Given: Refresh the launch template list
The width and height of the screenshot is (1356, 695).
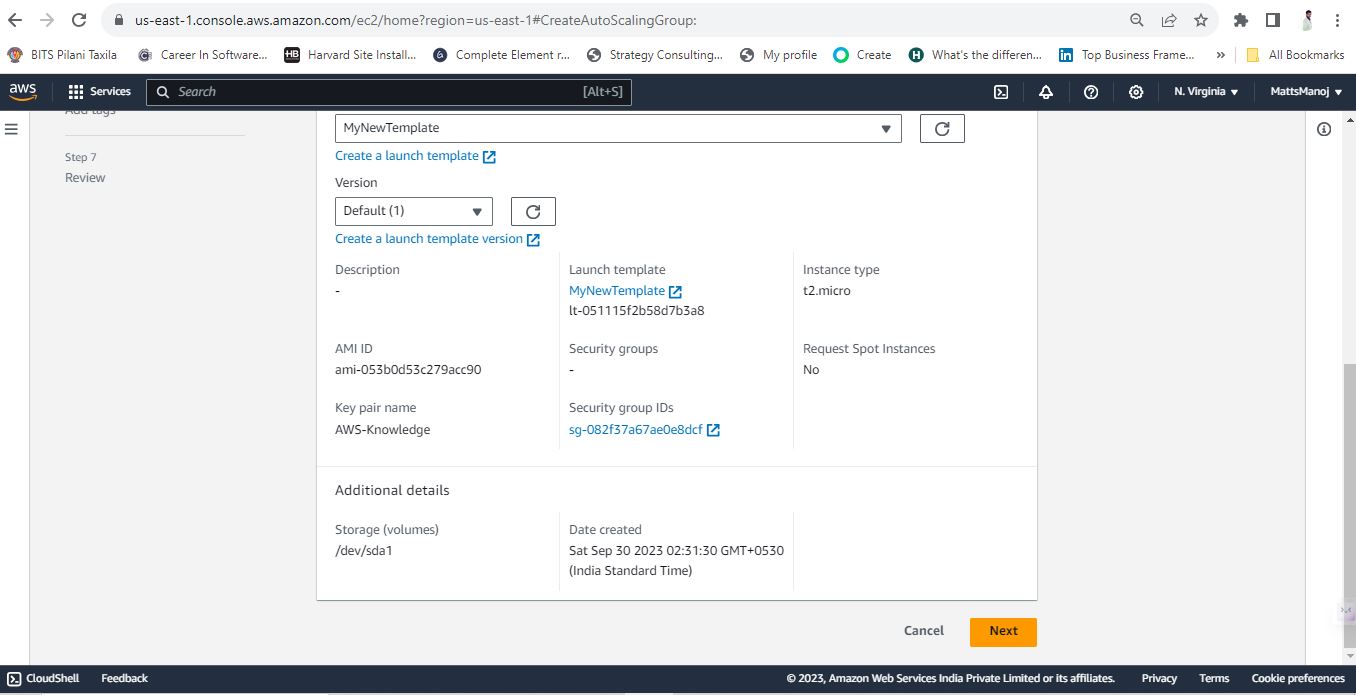Looking at the screenshot, I should (x=942, y=128).
